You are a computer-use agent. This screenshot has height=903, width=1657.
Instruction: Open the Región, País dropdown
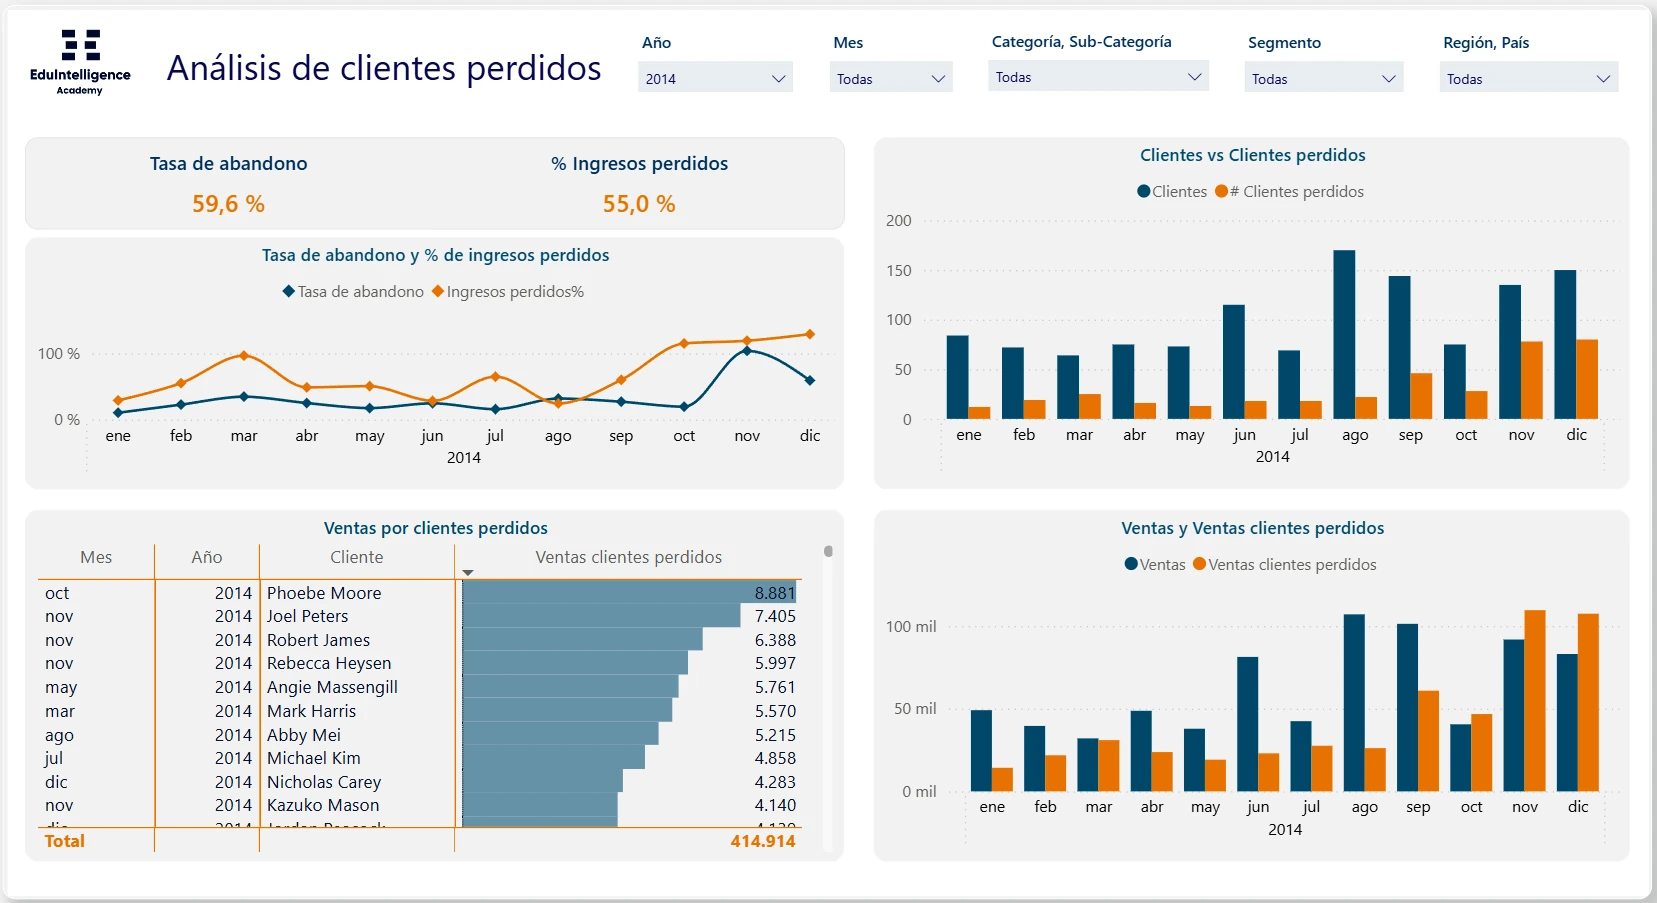[1528, 78]
